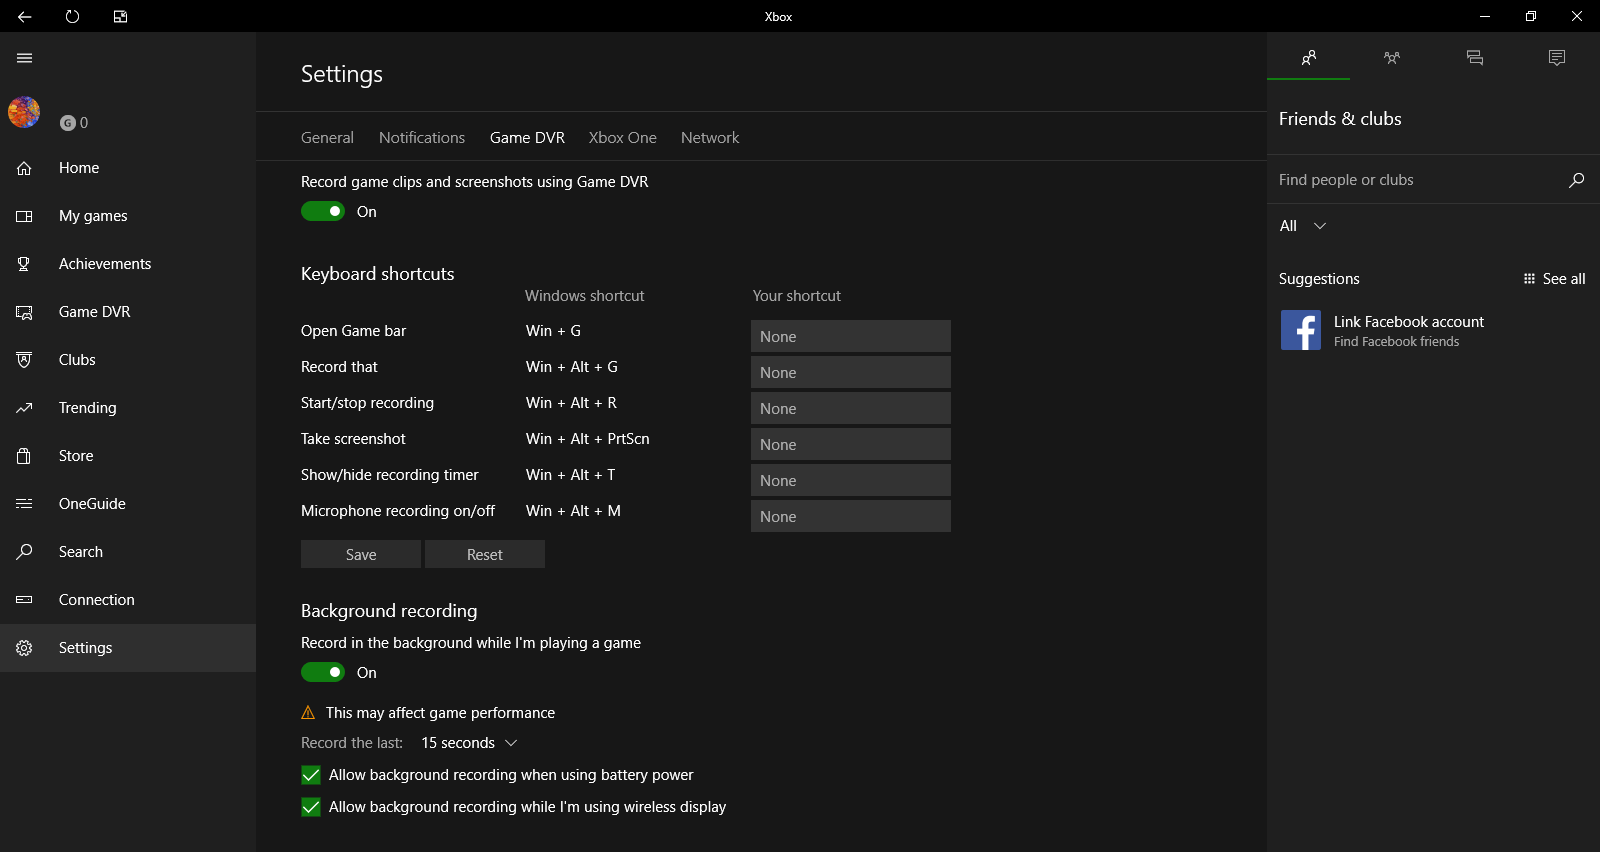Click the Start/stop recording shortcut field

point(851,408)
